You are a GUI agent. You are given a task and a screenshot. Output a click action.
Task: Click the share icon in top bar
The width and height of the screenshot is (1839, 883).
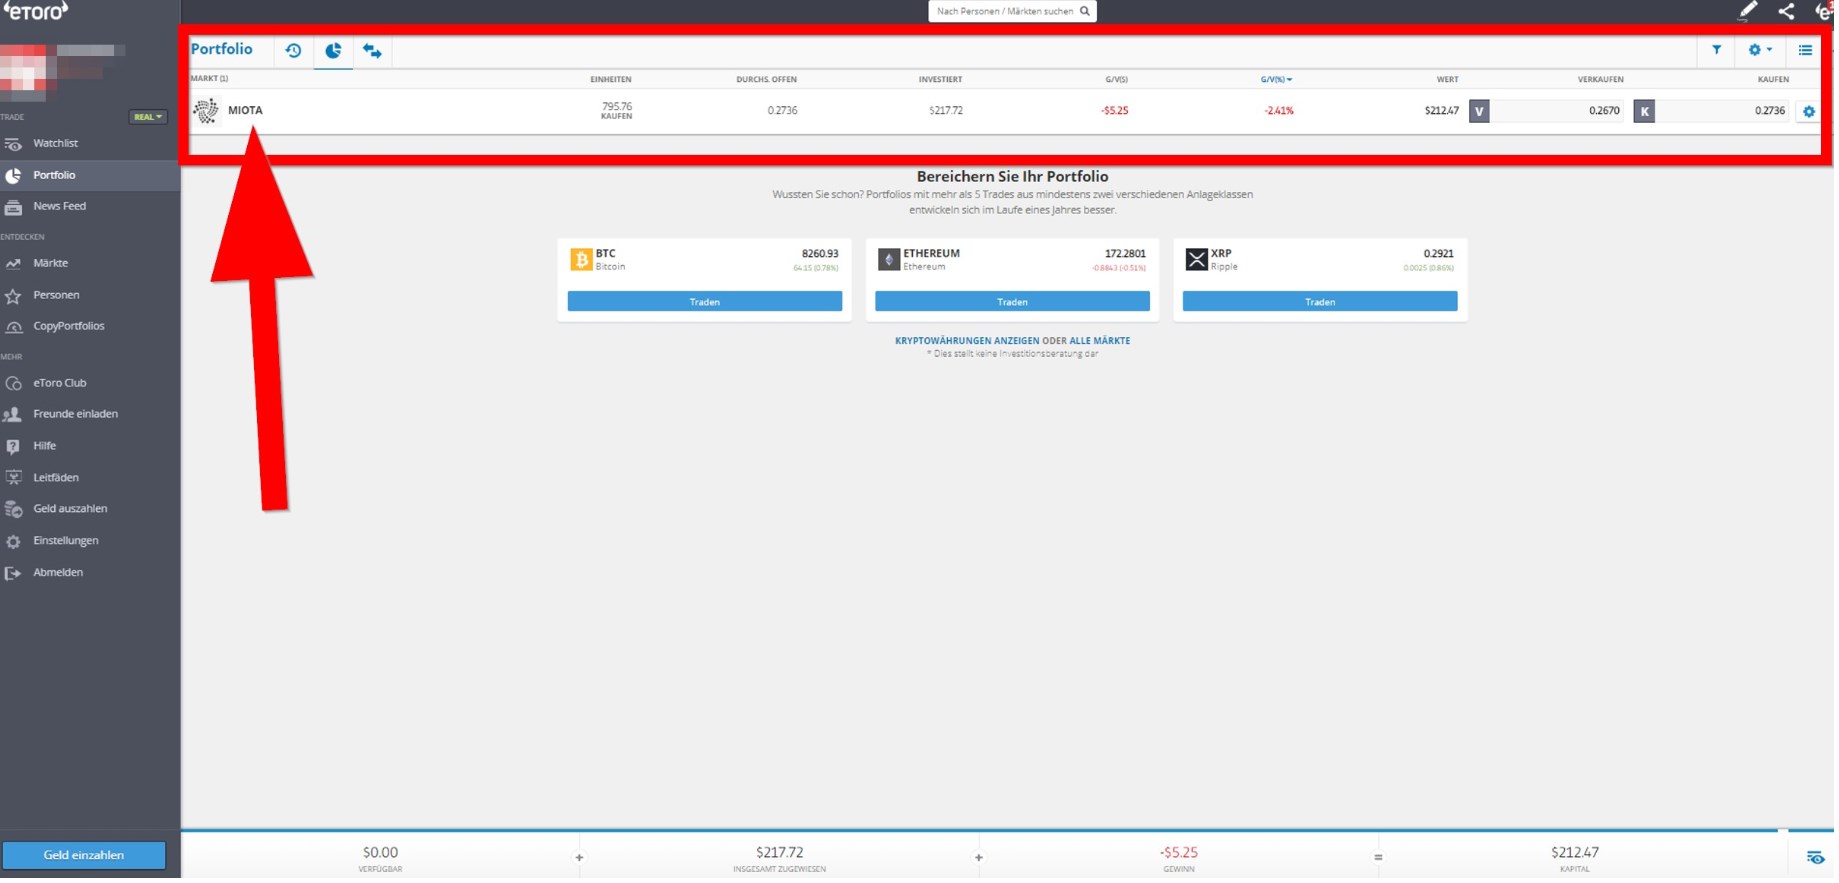click(1786, 11)
